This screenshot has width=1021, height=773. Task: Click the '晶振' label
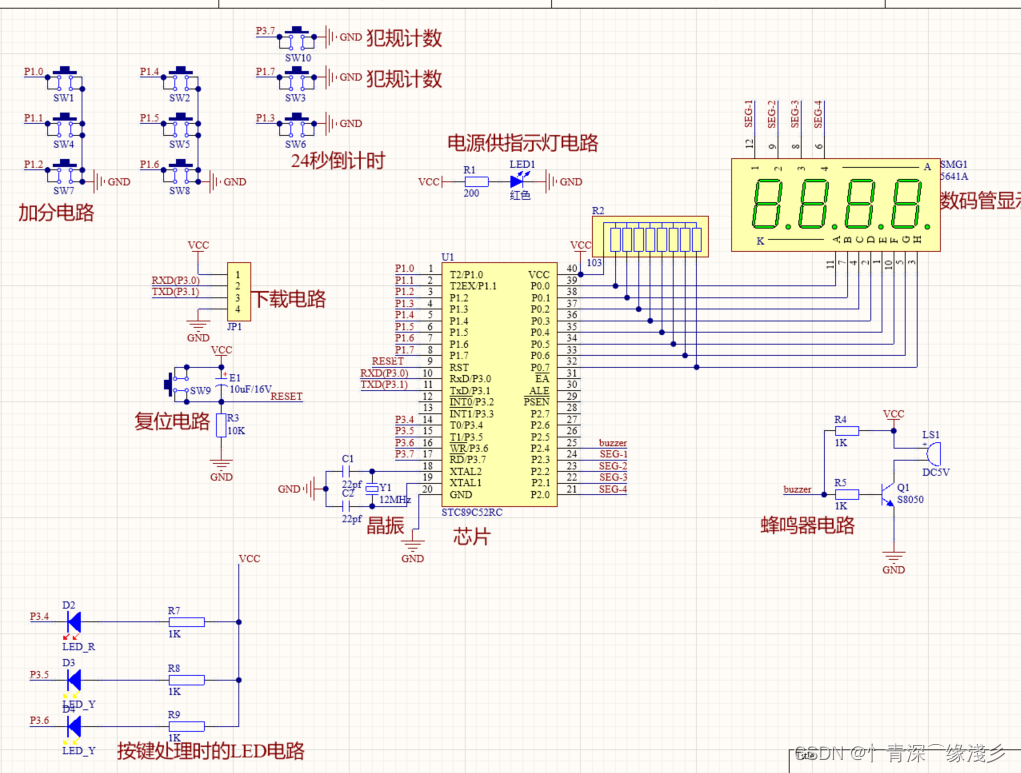tap(385, 526)
